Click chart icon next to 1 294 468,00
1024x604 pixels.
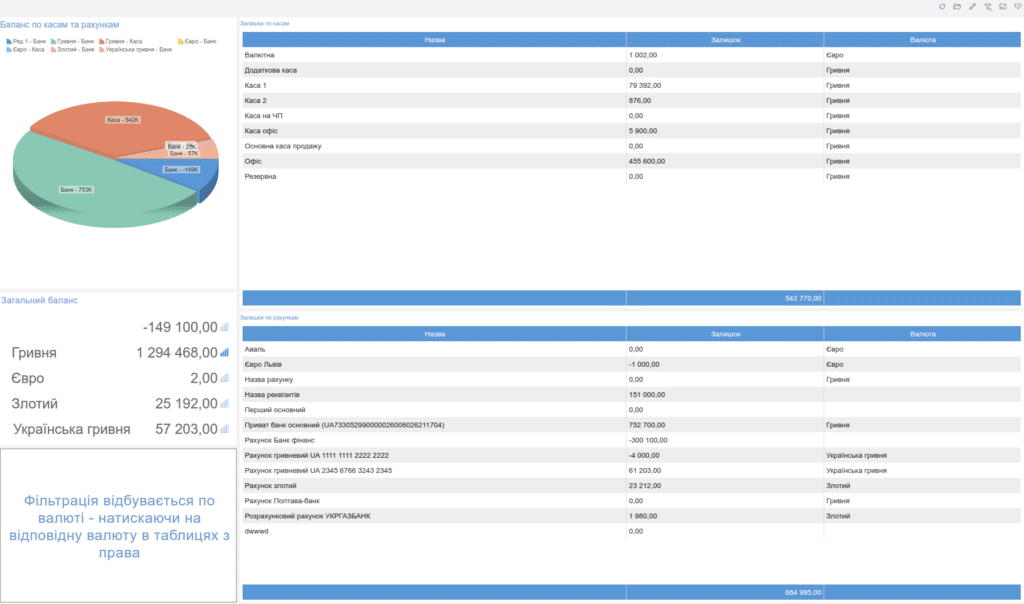tap(225, 353)
